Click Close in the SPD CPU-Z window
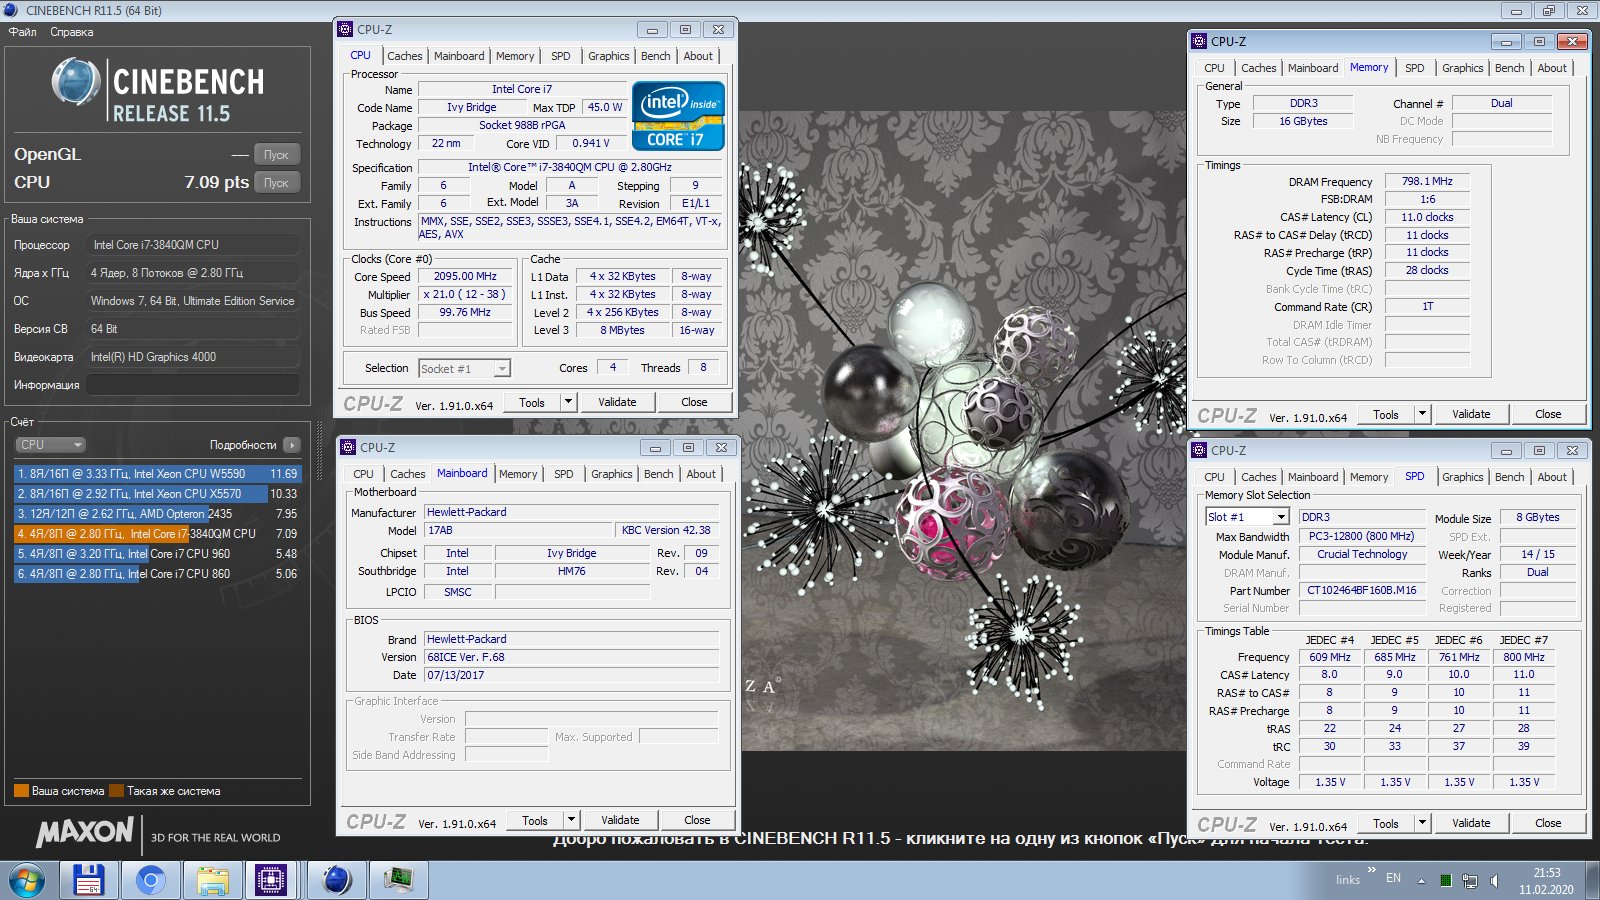This screenshot has width=1600, height=900. (1548, 823)
